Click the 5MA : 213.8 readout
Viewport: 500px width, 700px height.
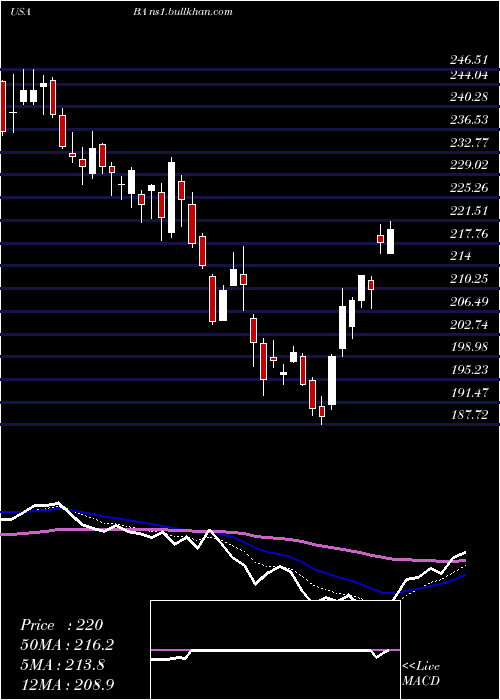(x=62, y=664)
